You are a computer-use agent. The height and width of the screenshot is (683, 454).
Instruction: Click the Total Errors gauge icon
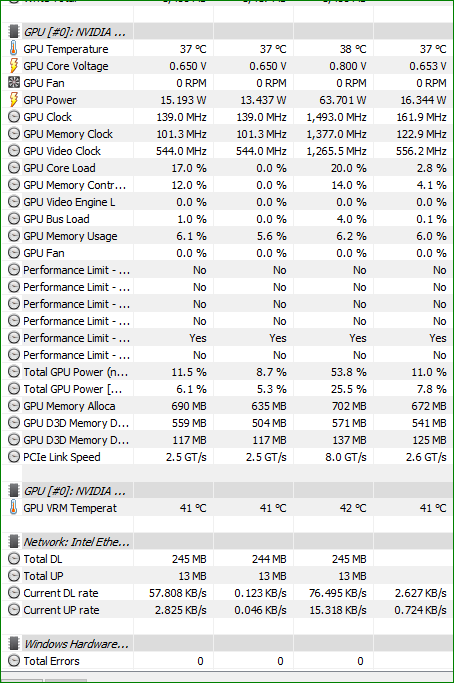[14, 661]
